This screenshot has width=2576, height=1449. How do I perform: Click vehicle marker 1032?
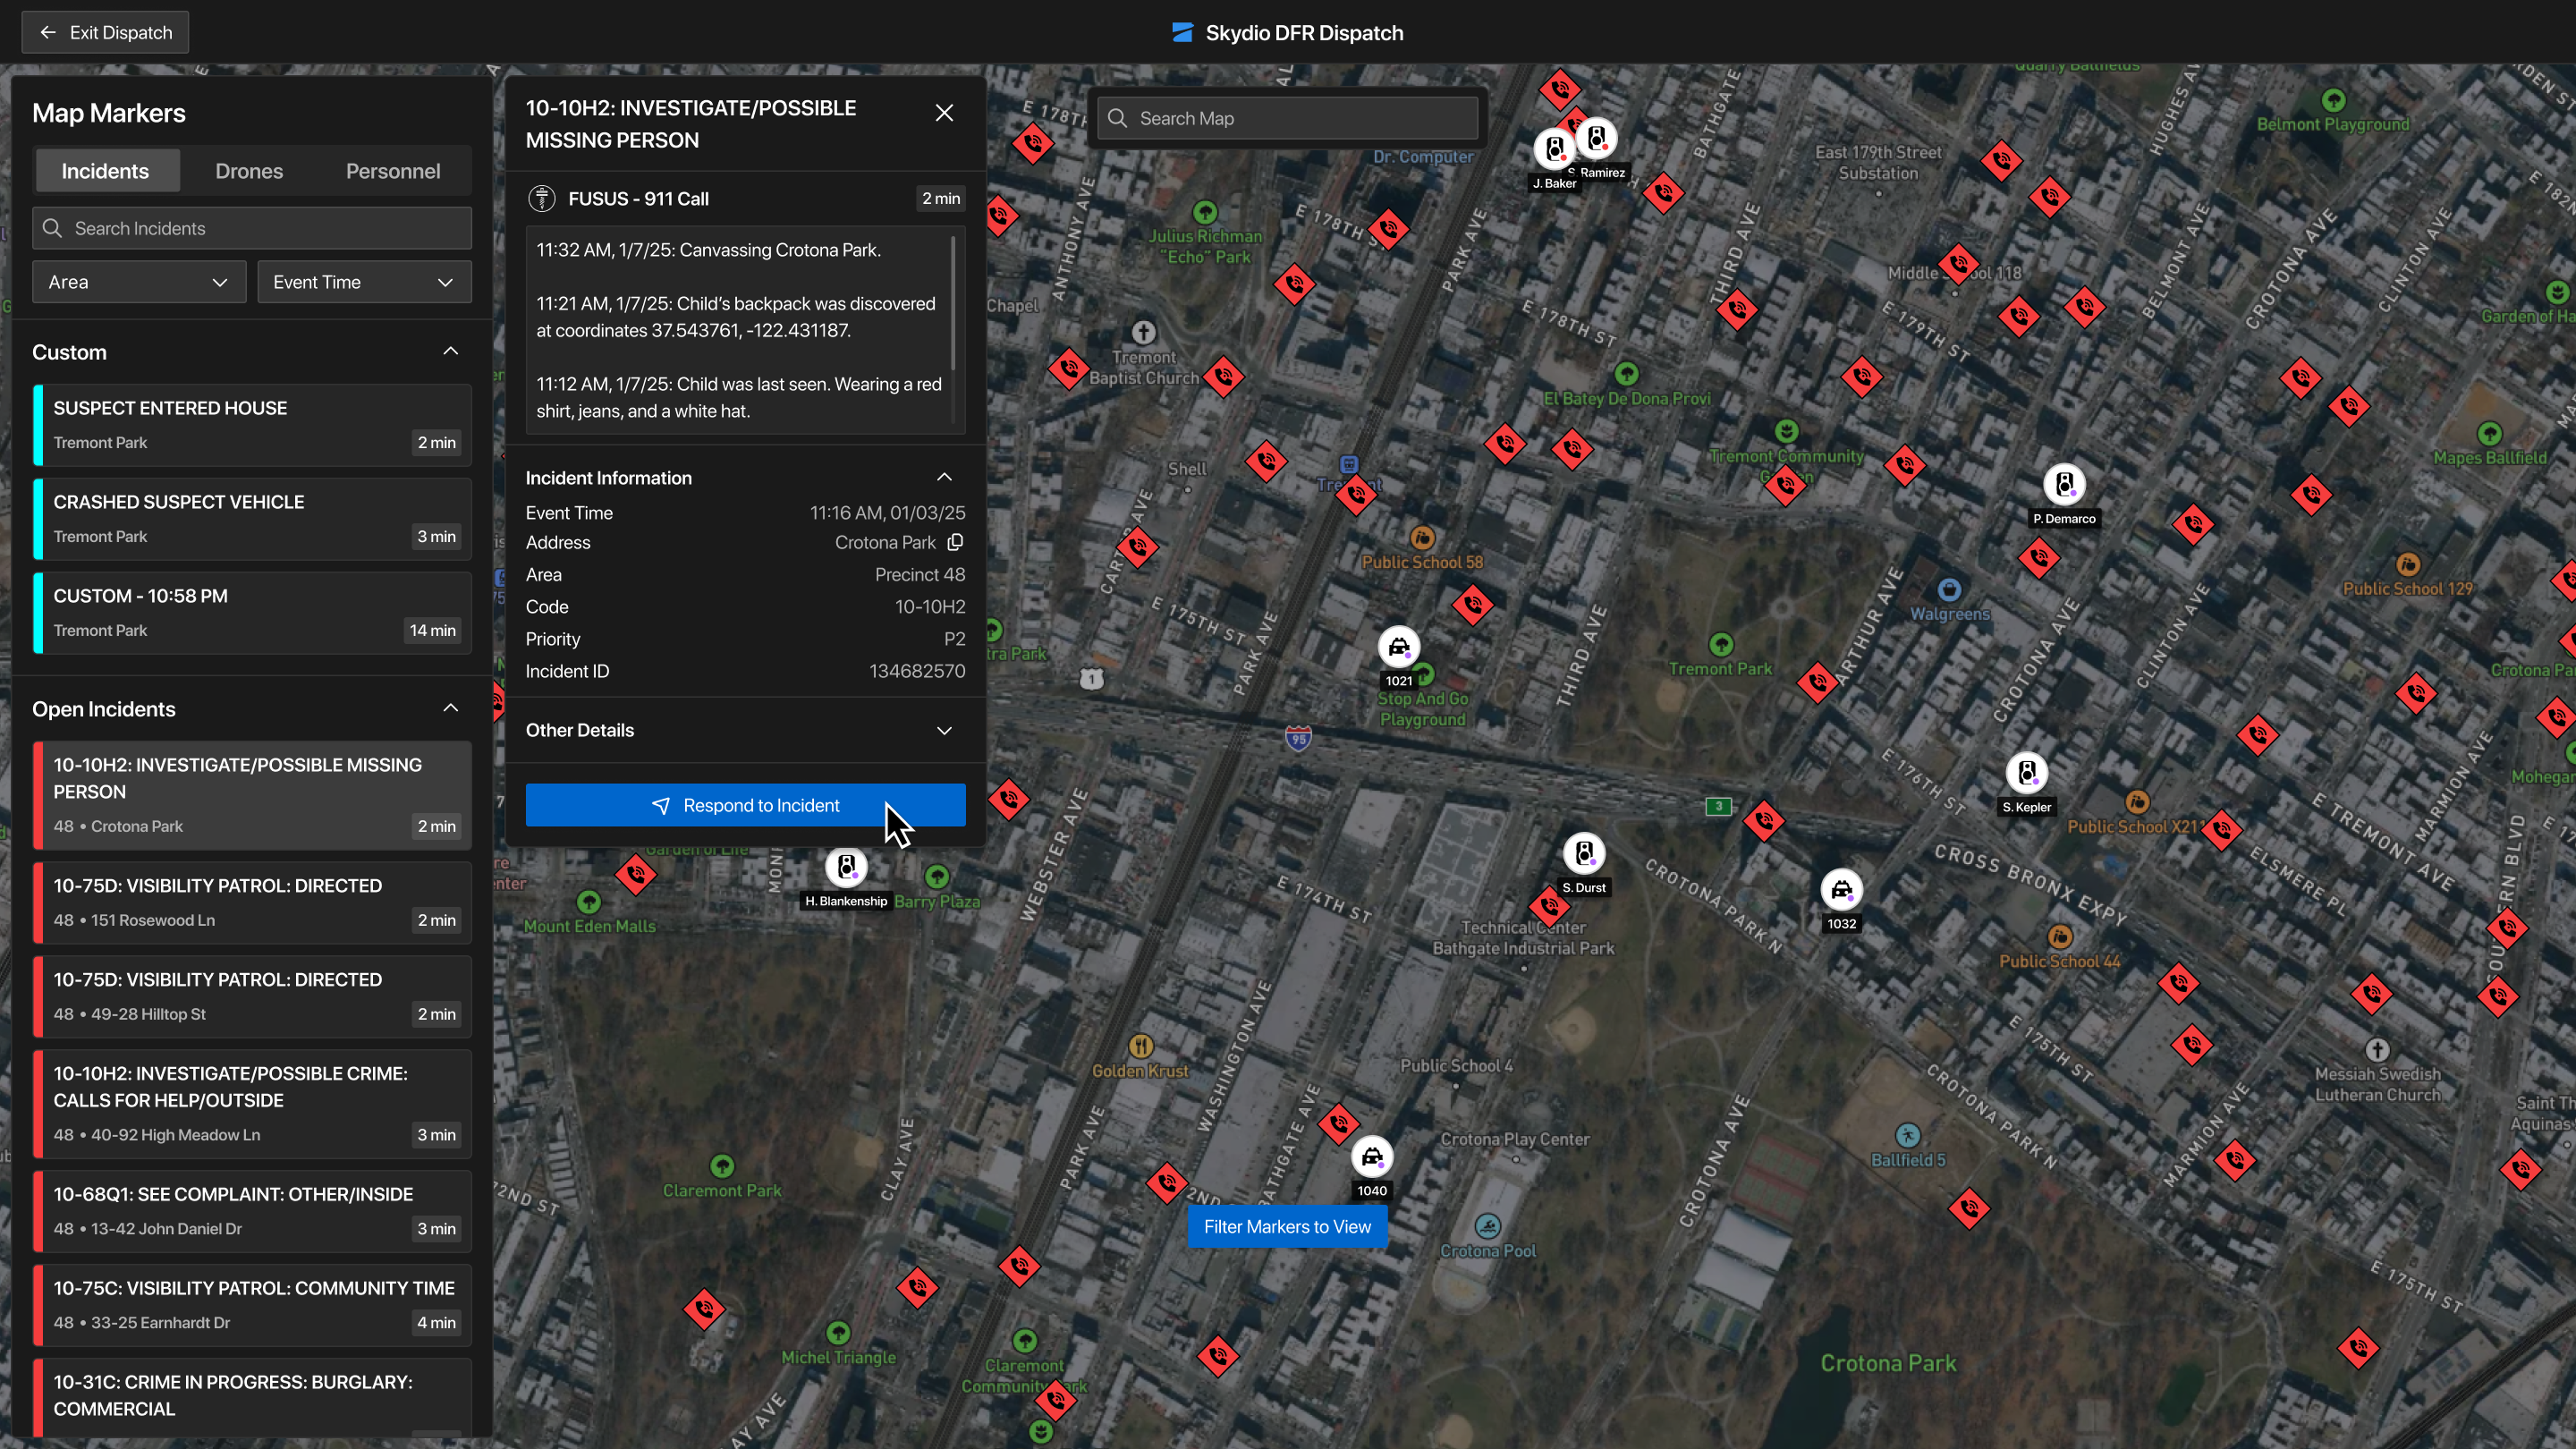(1841, 890)
